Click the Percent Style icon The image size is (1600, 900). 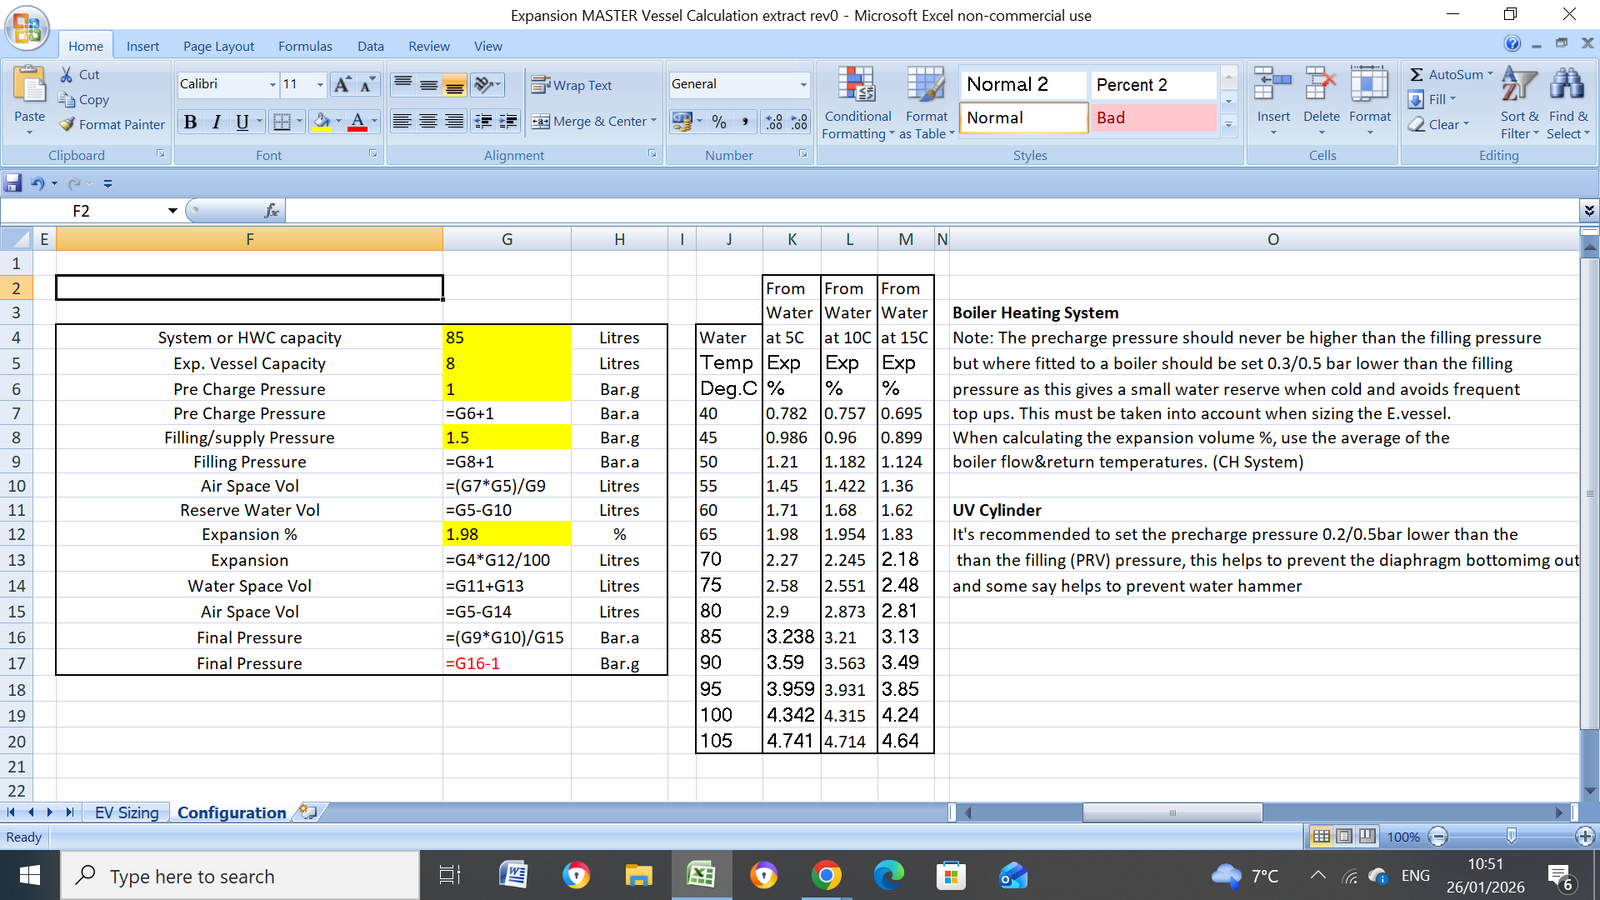click(x=719, y=122)
